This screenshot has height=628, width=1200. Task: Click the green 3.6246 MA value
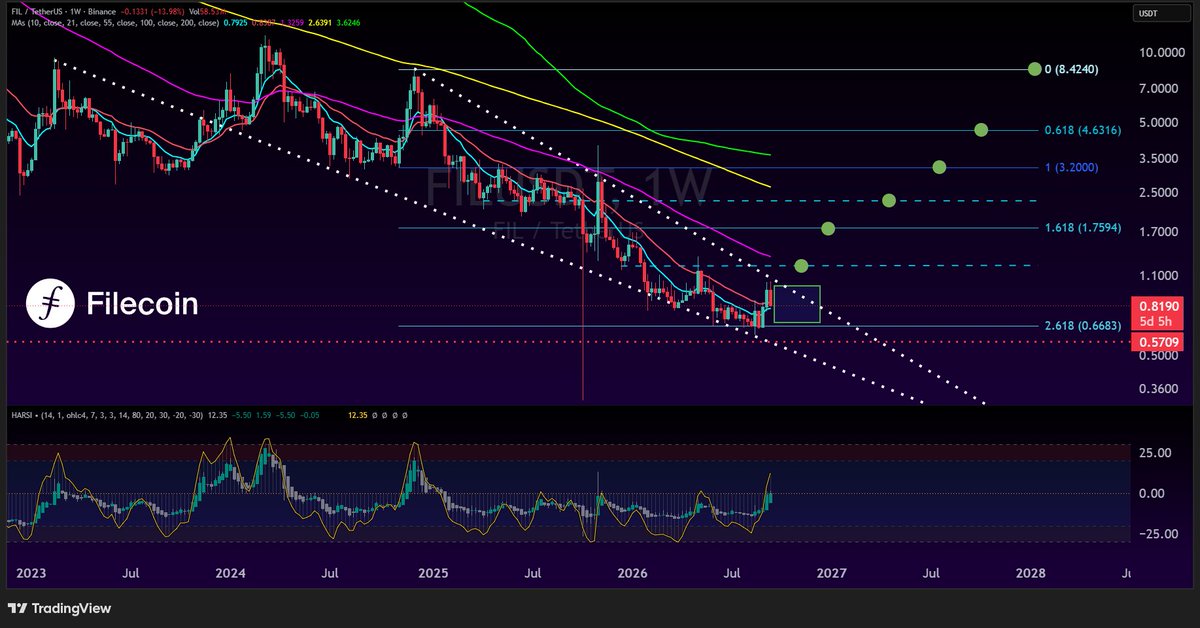348,23
